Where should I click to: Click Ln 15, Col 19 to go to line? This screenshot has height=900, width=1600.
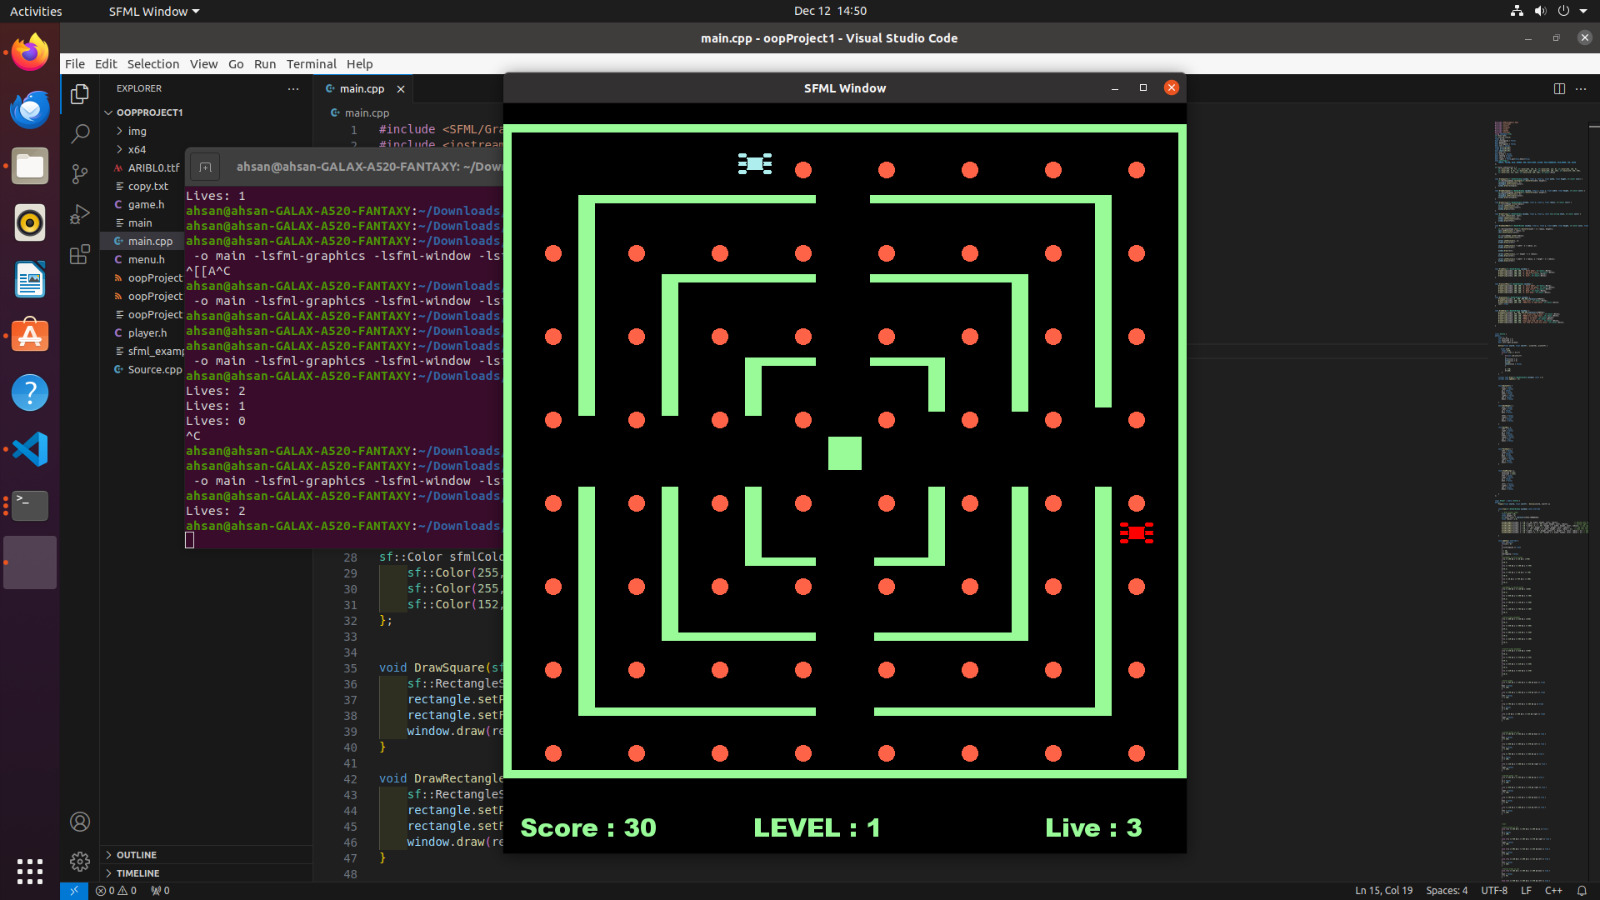click(x=1383, y=890)
